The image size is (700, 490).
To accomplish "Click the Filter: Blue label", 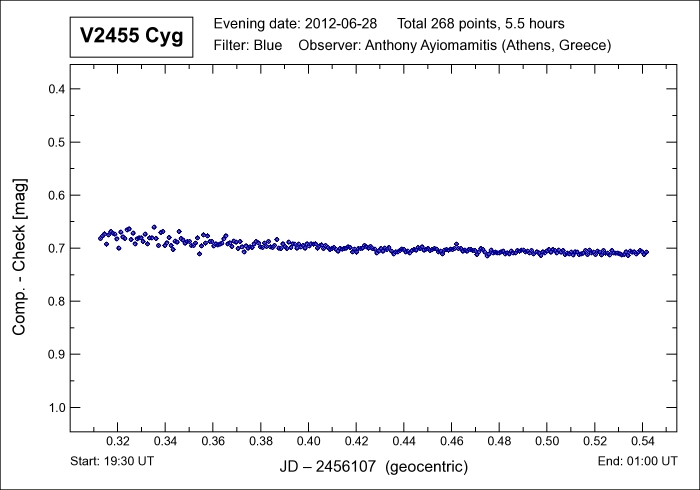I will coord(248,46).
